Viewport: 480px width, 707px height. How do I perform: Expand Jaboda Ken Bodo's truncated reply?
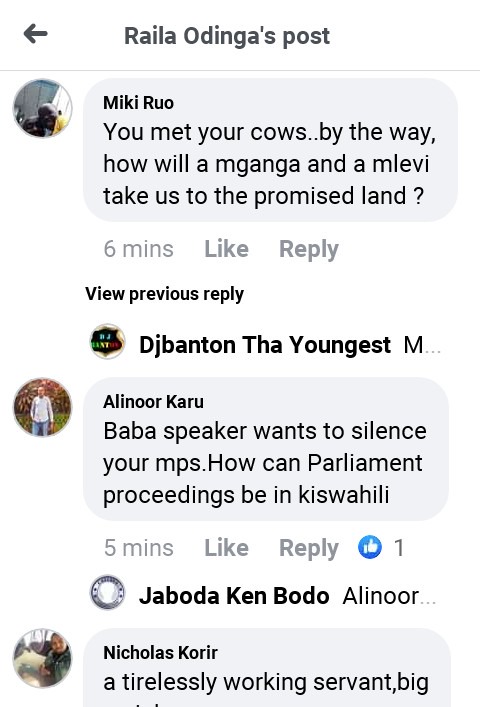click(x=389, y=596)
